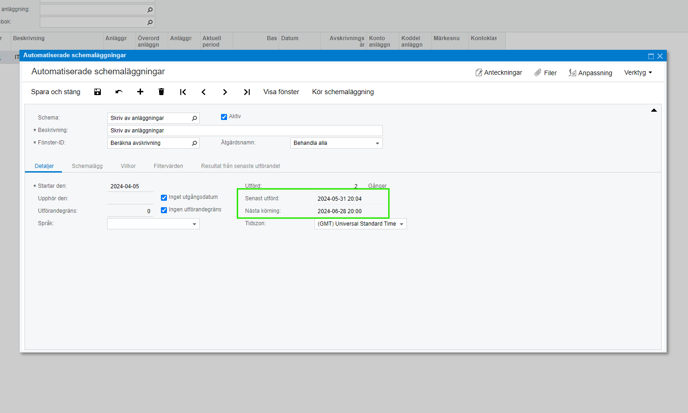Toggle the Aktiv checkbox

coord(224,117)
